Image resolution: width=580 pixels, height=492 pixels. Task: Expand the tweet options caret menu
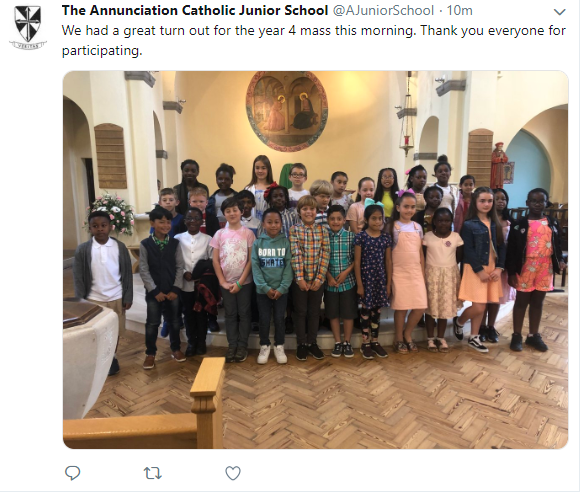pos(559,12)
